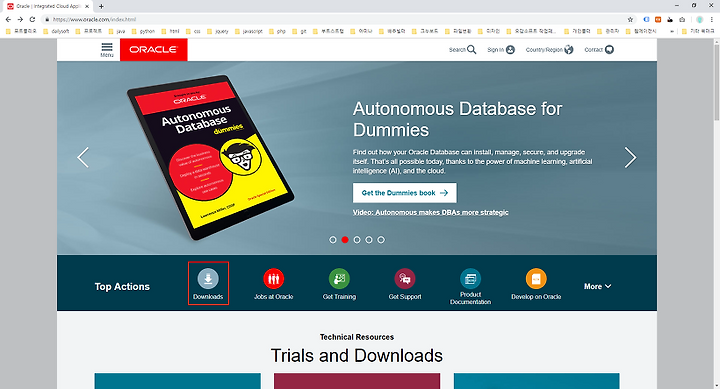Select third carousel dot indicator

click(357, 240)
